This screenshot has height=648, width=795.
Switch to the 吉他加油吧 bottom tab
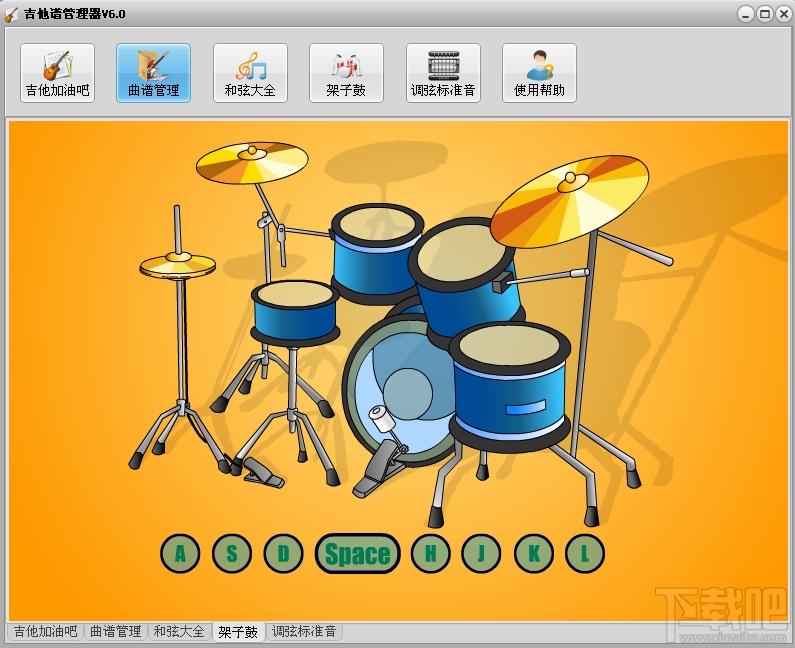45,631
